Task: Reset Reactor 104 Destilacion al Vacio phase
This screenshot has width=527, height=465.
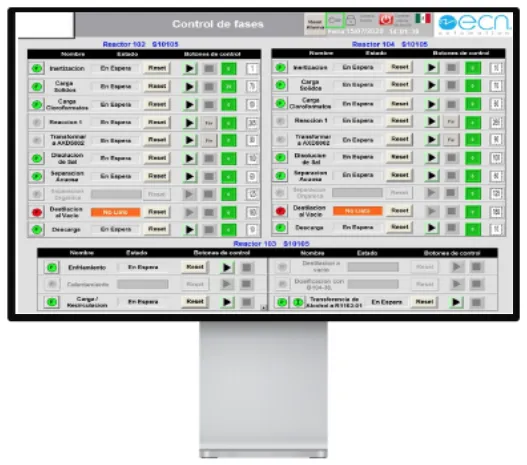Action: pyautogui.click(x=400, y=211)
